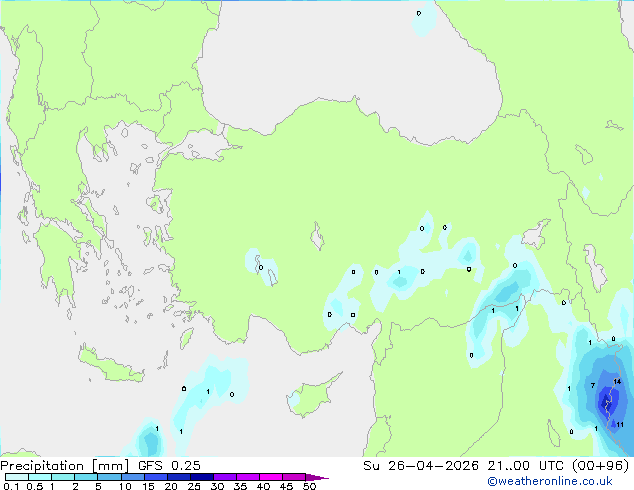
Task: Click the island of Cyprus on the map
Action: tap(311, 396)
